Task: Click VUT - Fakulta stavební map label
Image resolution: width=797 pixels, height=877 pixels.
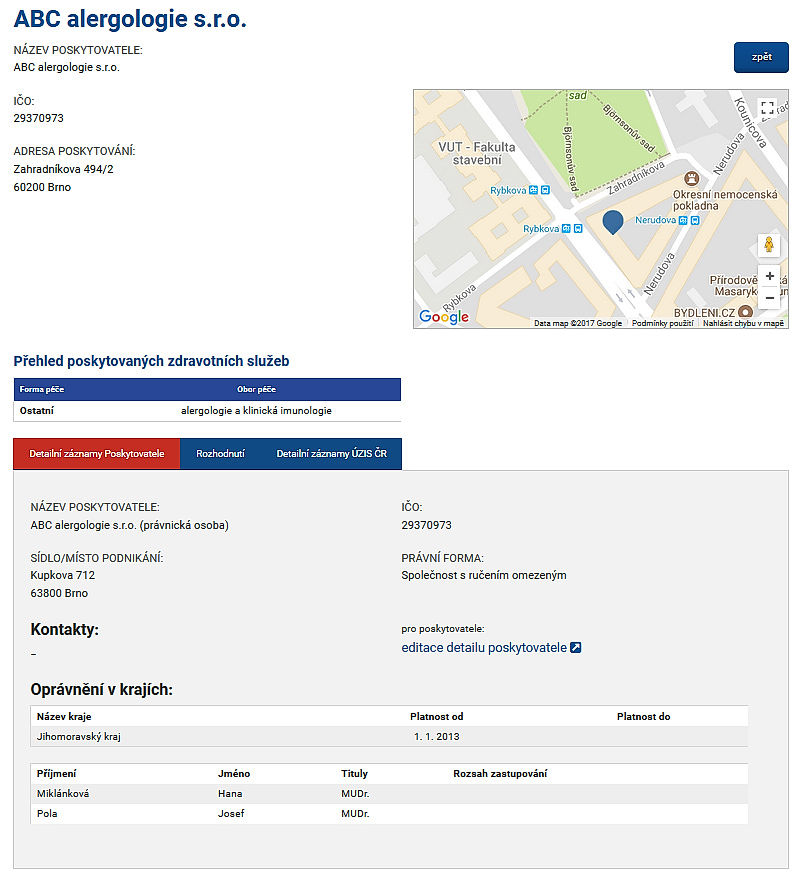Action: click(477, 153)
